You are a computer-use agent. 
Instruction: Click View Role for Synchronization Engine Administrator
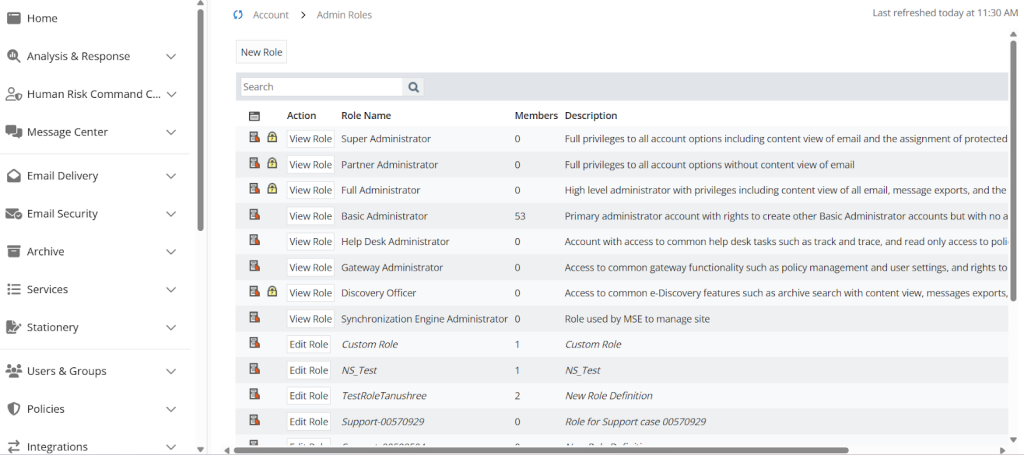(310, 319)
